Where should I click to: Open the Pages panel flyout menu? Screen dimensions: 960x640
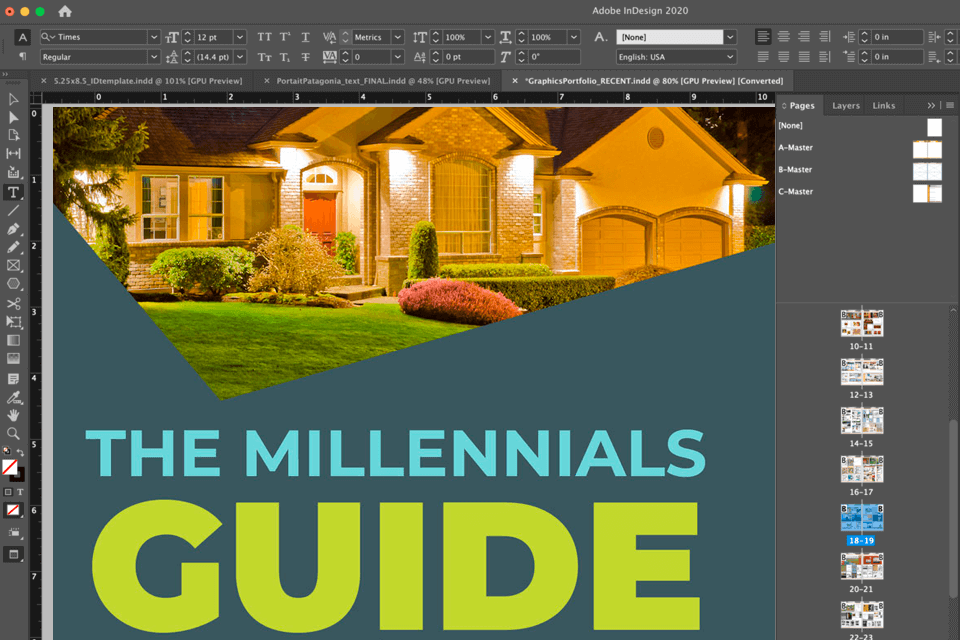tap(950, 105)
